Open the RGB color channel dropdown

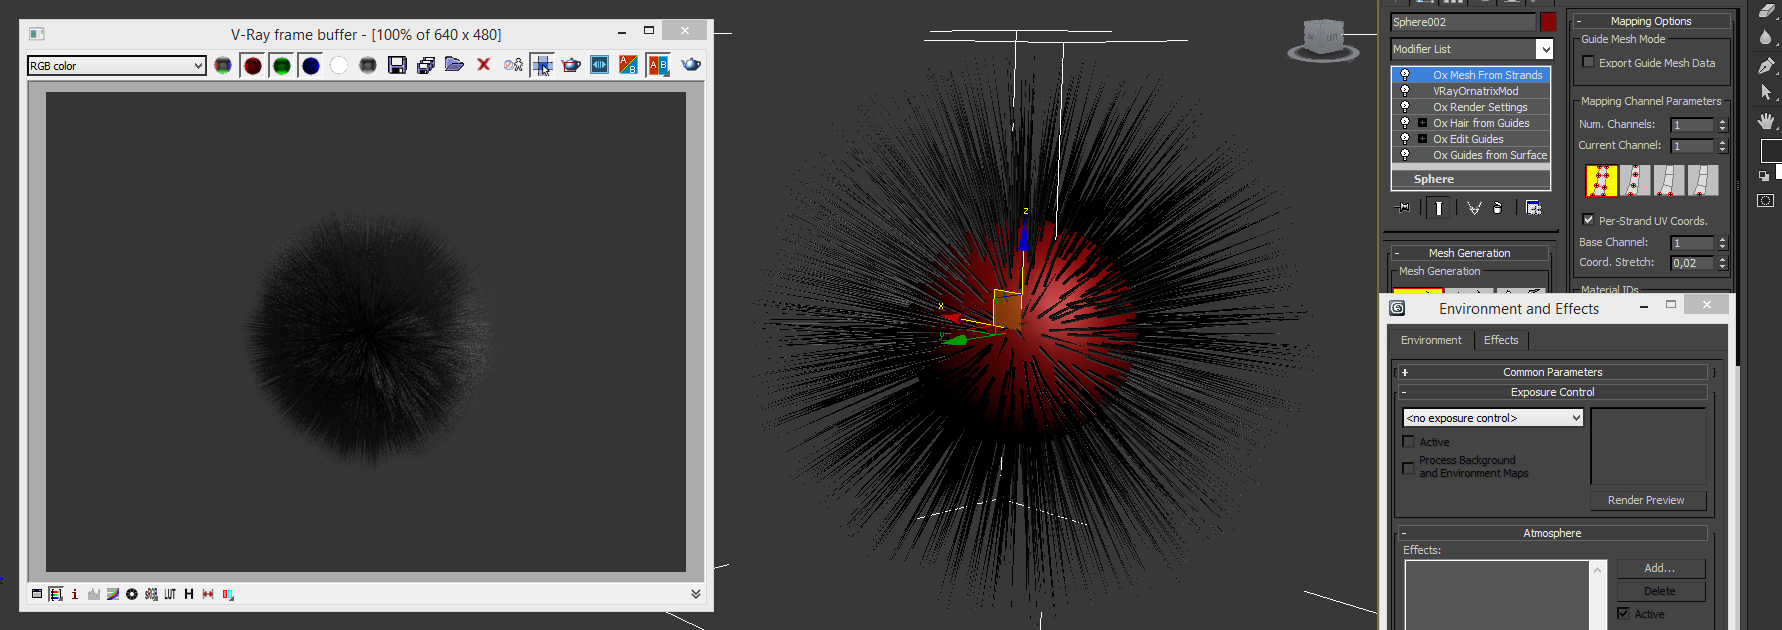point(116,66)
